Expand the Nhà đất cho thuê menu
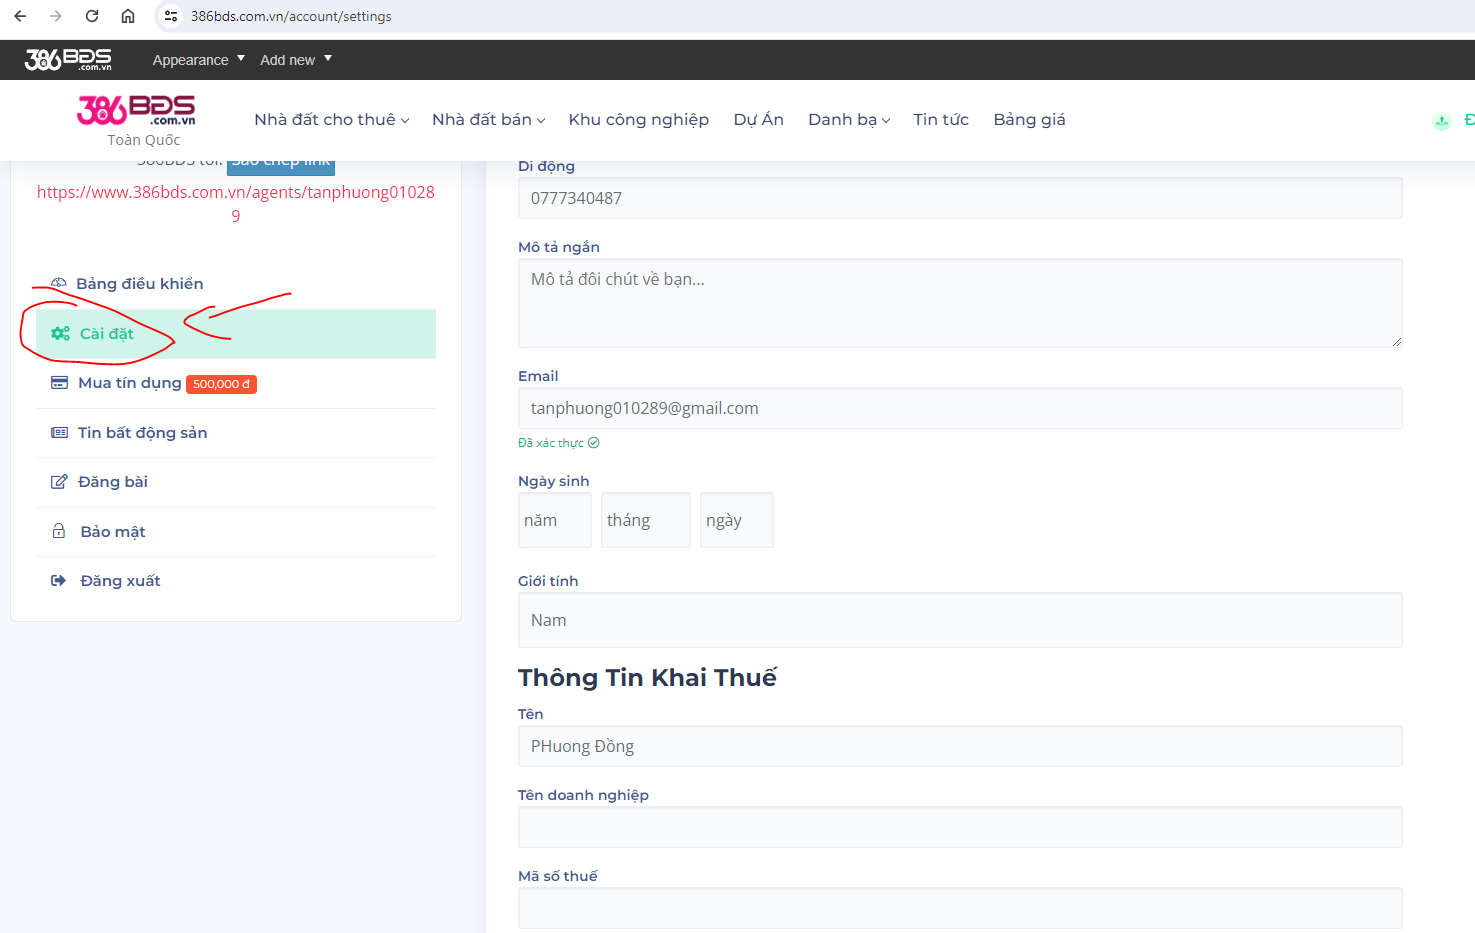1475x933 pixels. pos(331,119)
